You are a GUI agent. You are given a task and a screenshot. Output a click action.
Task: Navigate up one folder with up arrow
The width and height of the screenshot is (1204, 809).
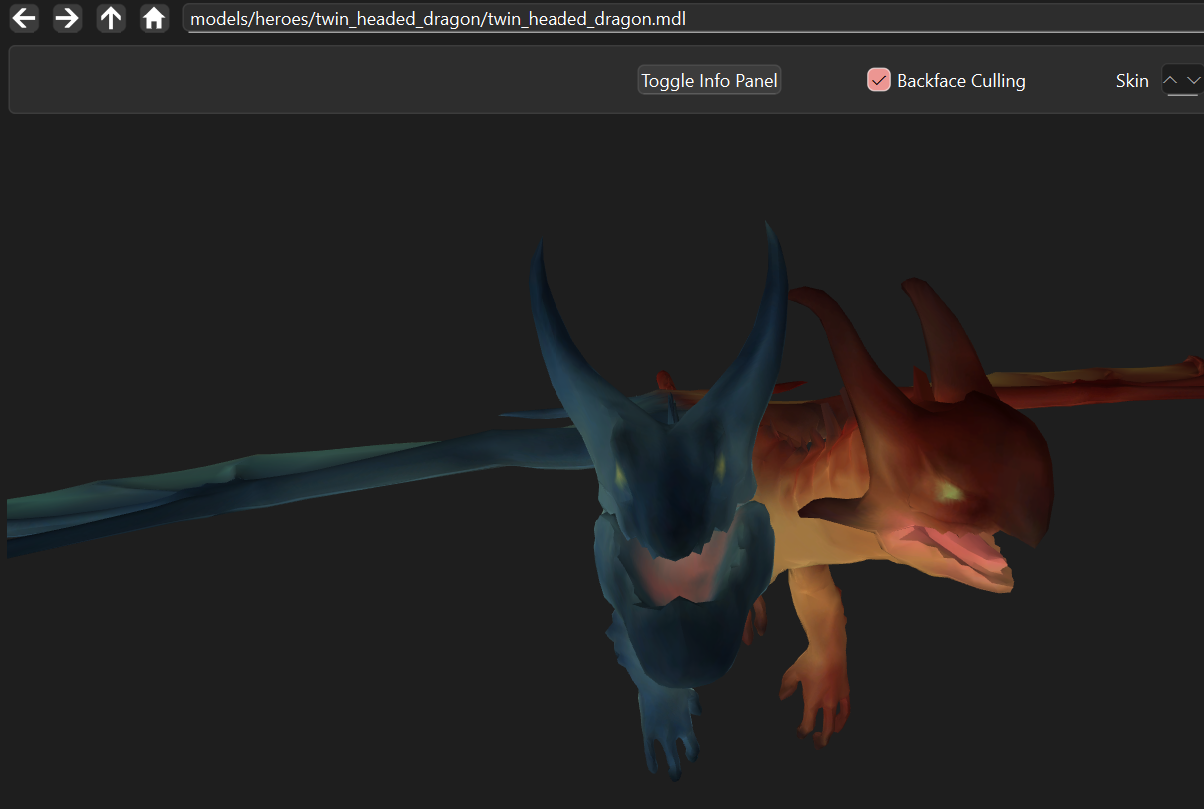click(111, 18)
